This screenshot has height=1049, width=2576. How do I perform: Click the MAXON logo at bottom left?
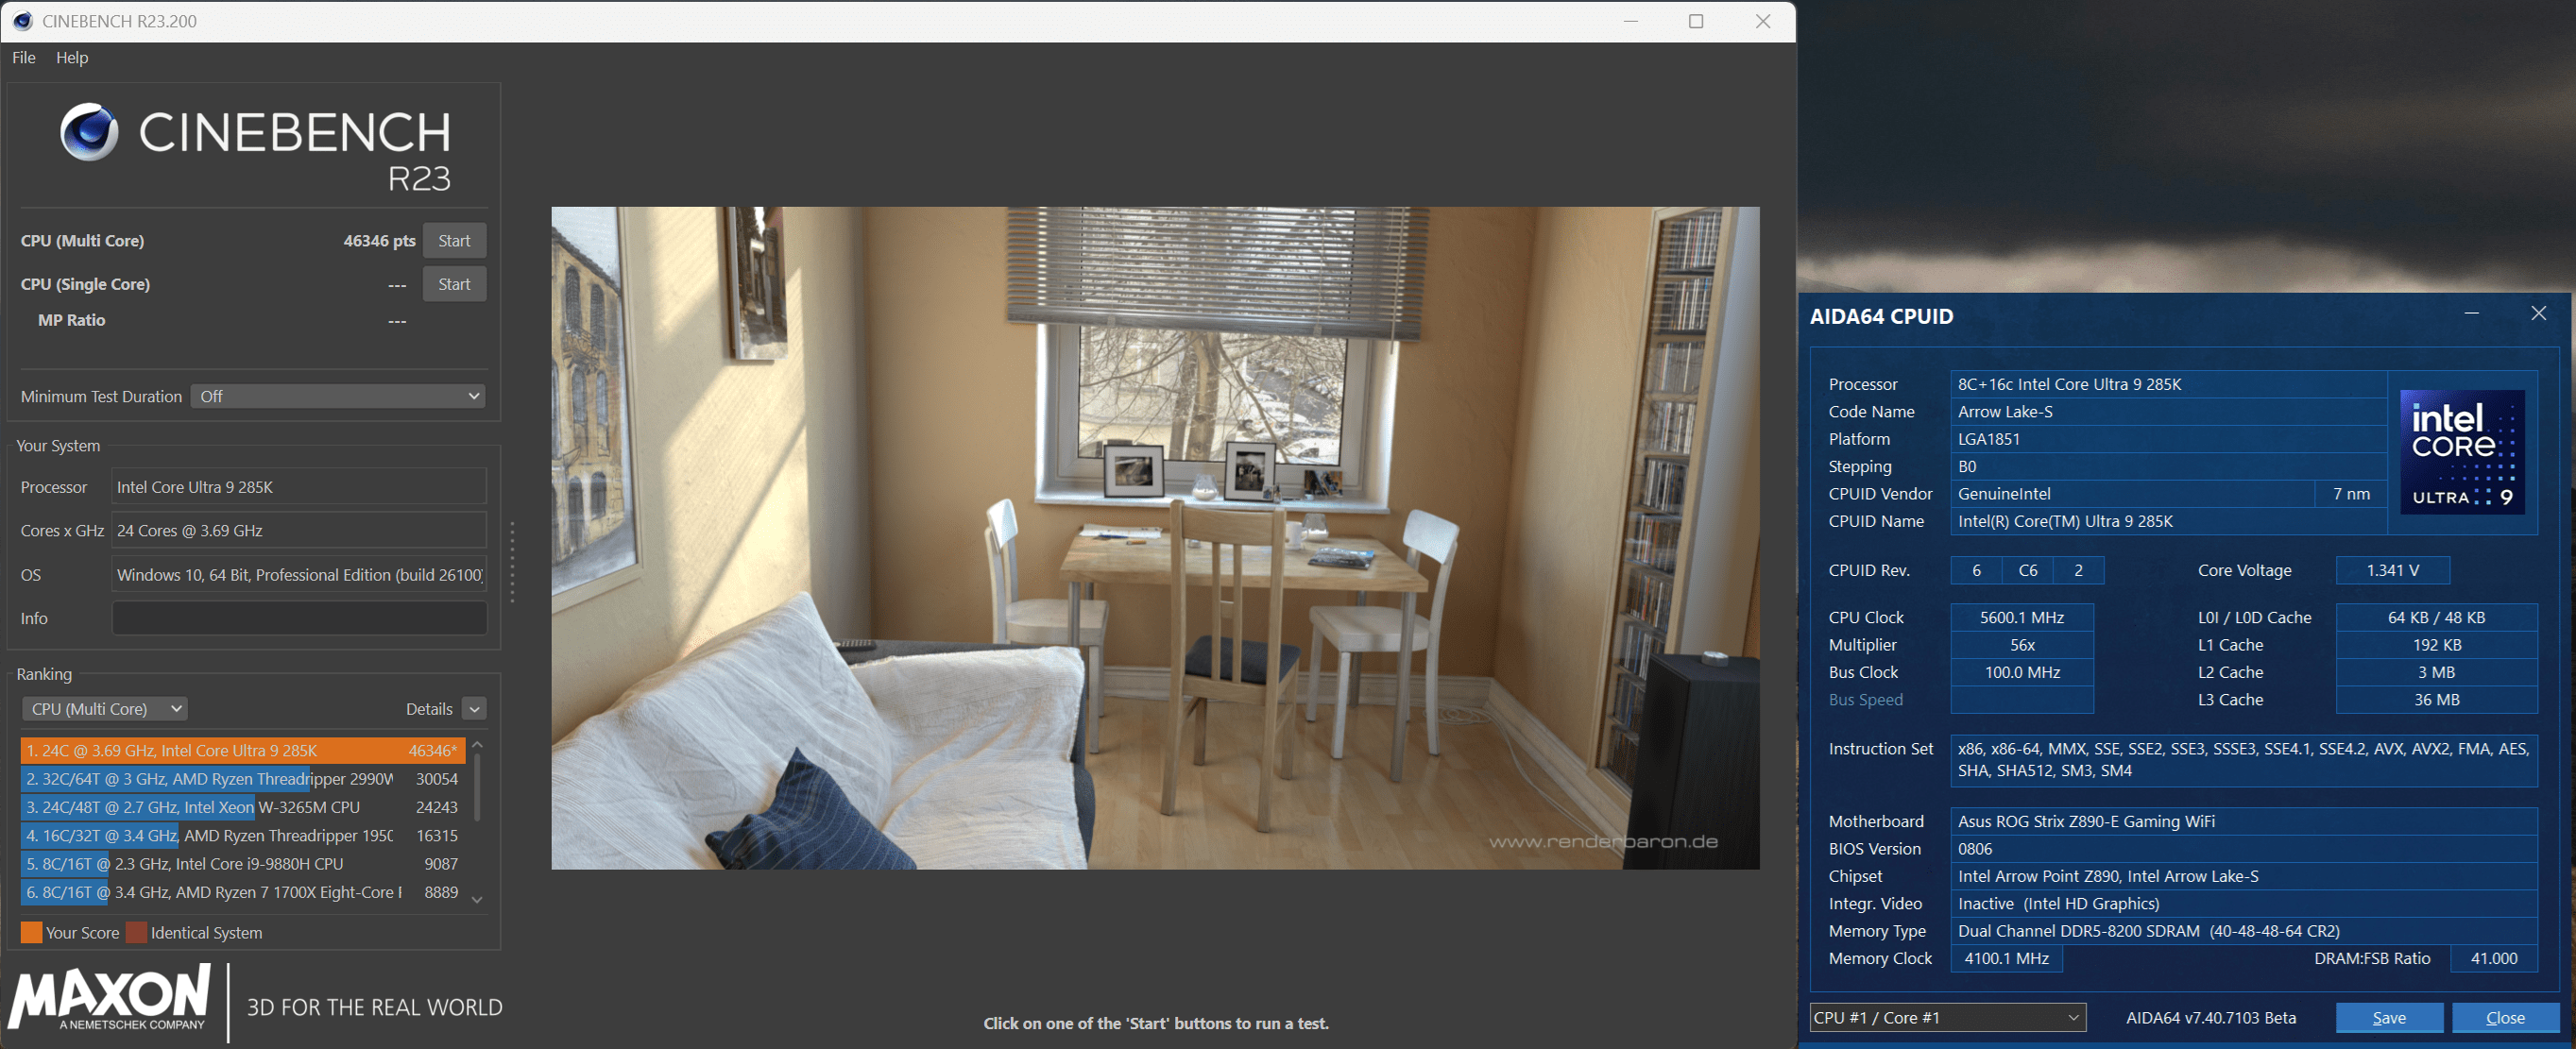110,998
